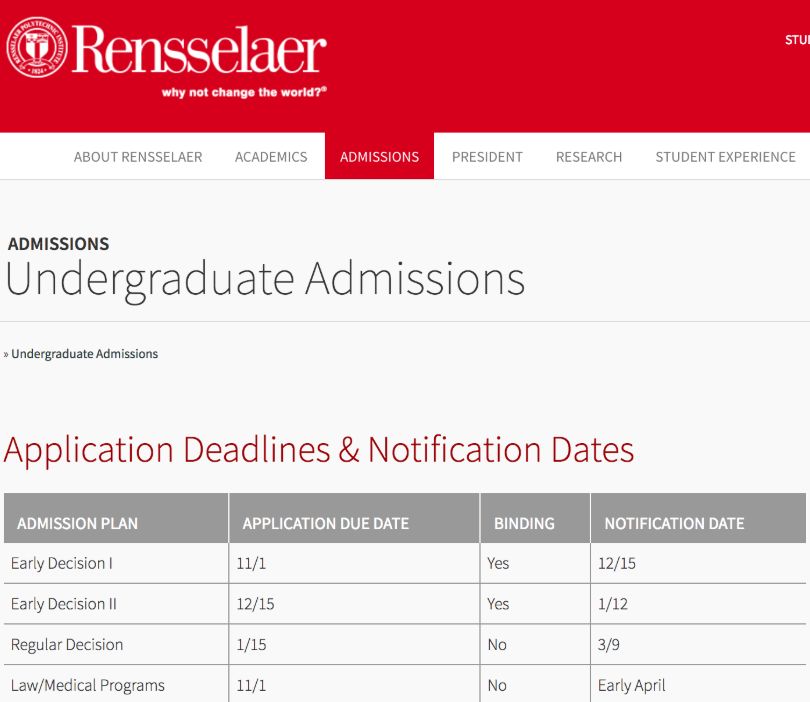
Task: Select the Regular Decision row label
Action: click(67, 645)
